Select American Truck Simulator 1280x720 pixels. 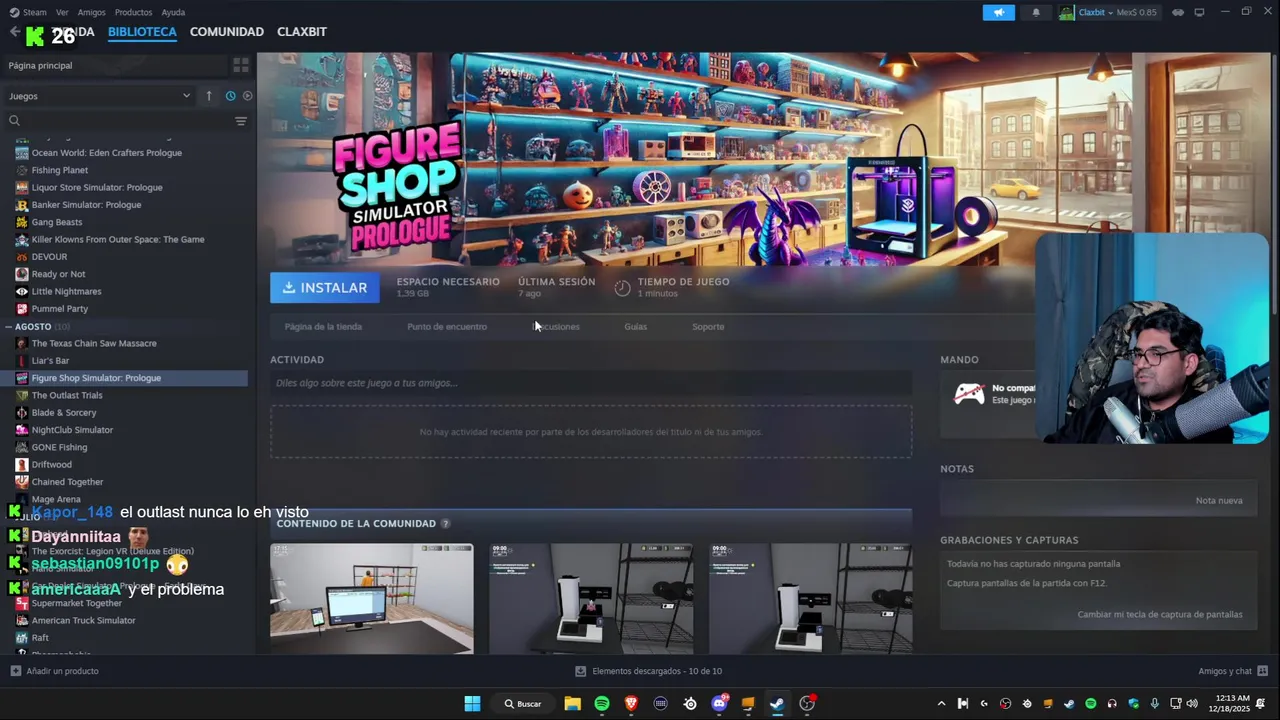click(x=83, y=621)
